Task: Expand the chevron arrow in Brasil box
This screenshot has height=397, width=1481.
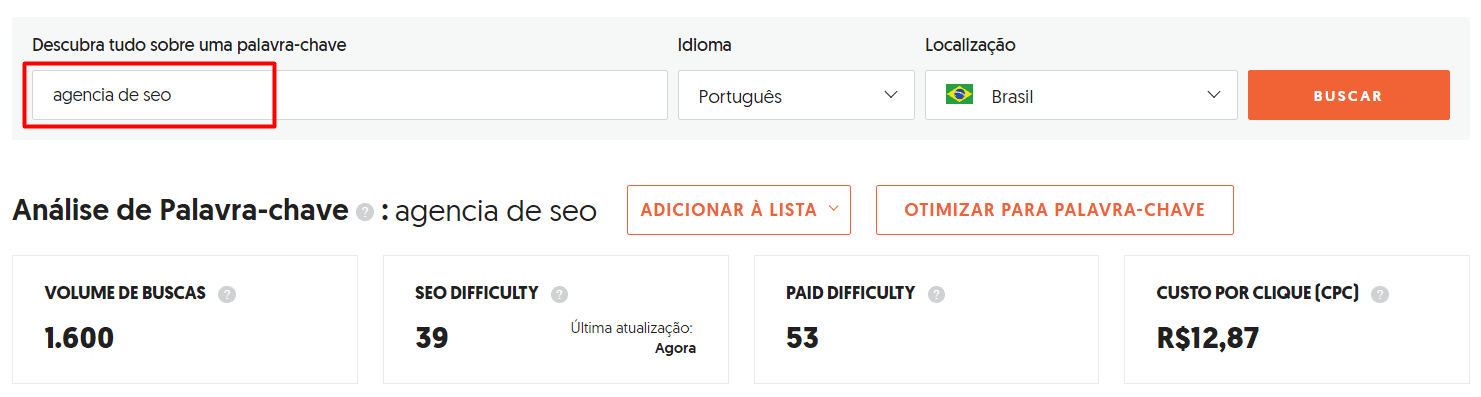Action: (x=1214, y=95)
